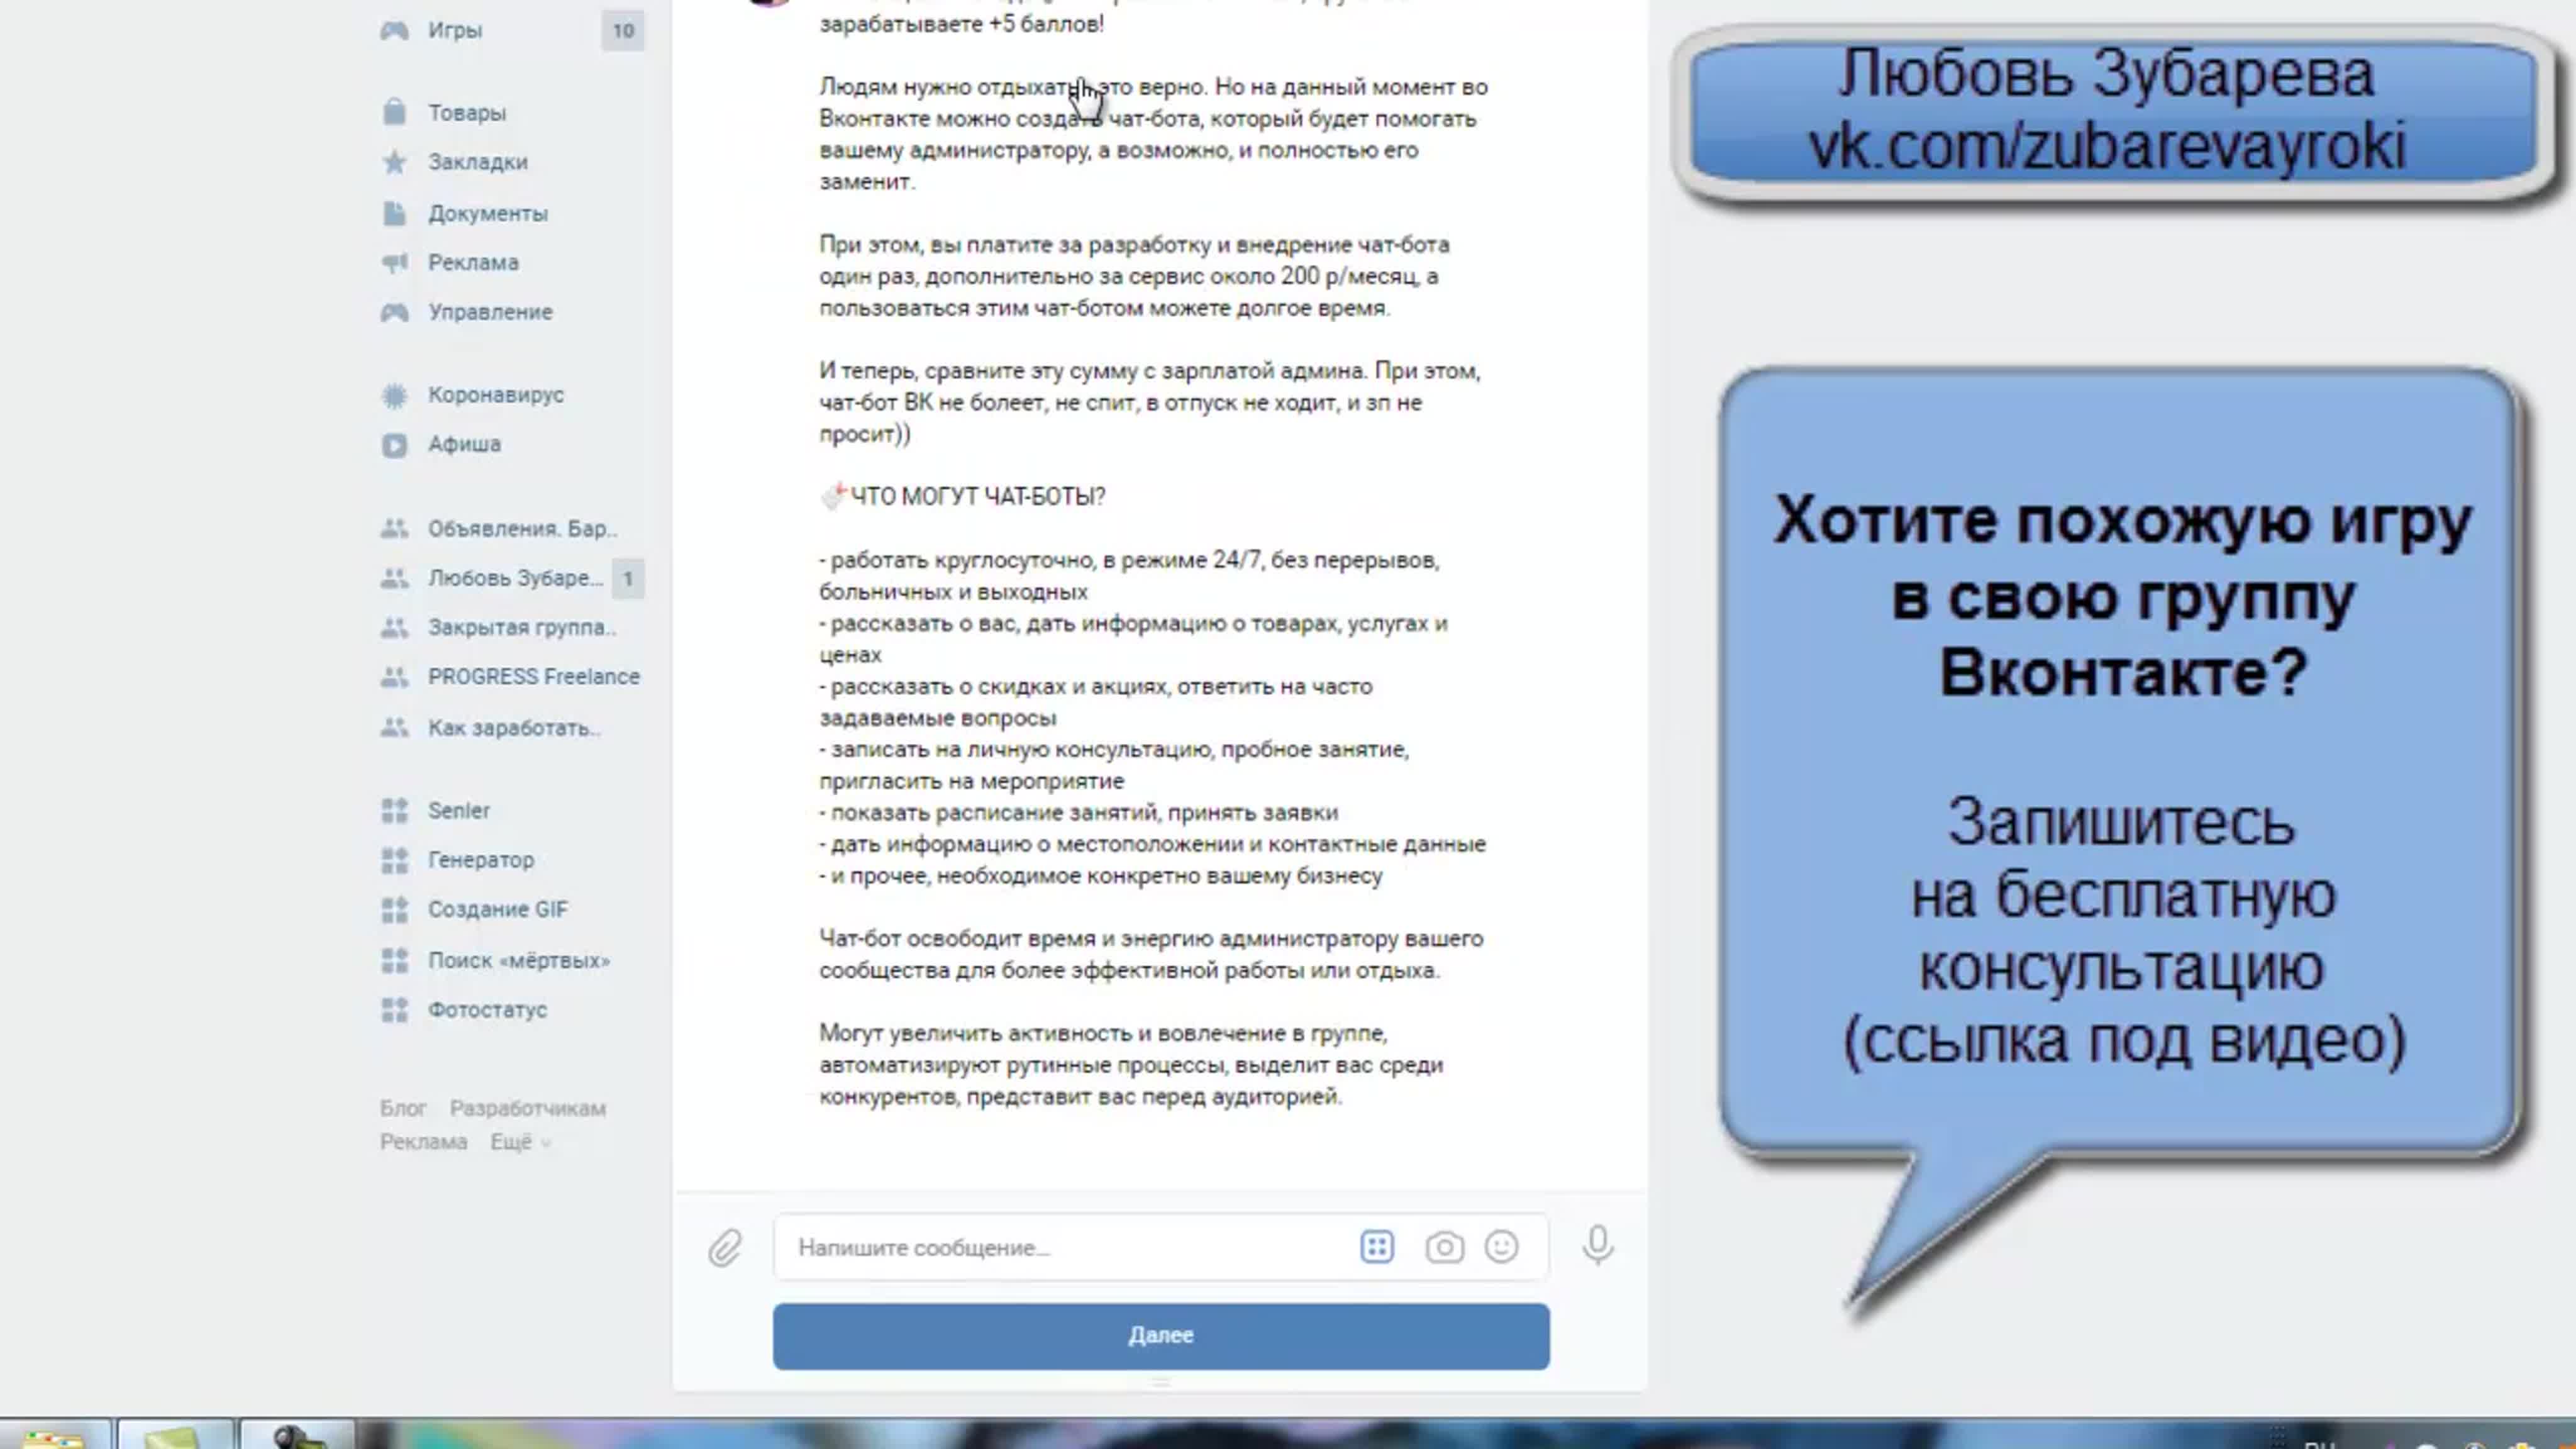
Task: Click the Генератор app icon
Action: (x=394, y=860)
